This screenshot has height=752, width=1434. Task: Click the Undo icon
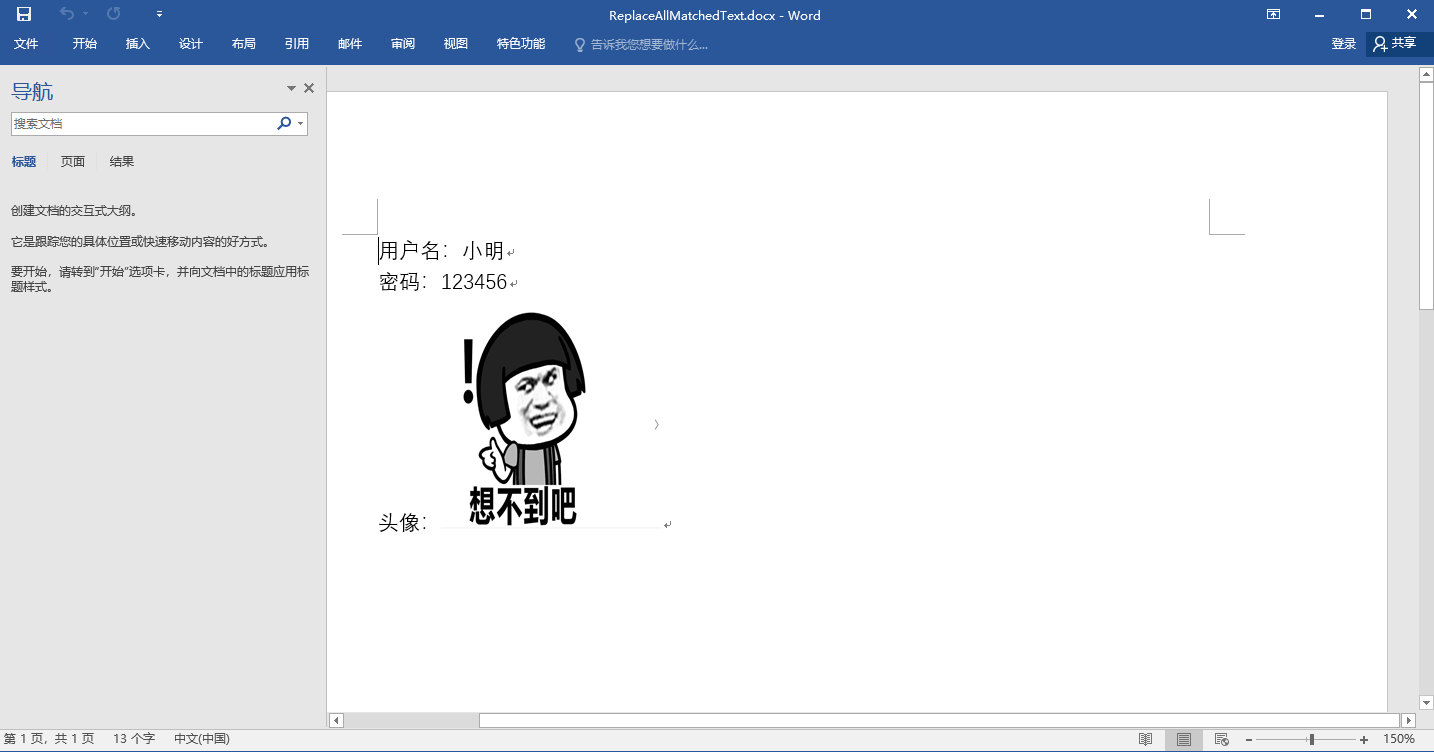(x=64, y=14)
